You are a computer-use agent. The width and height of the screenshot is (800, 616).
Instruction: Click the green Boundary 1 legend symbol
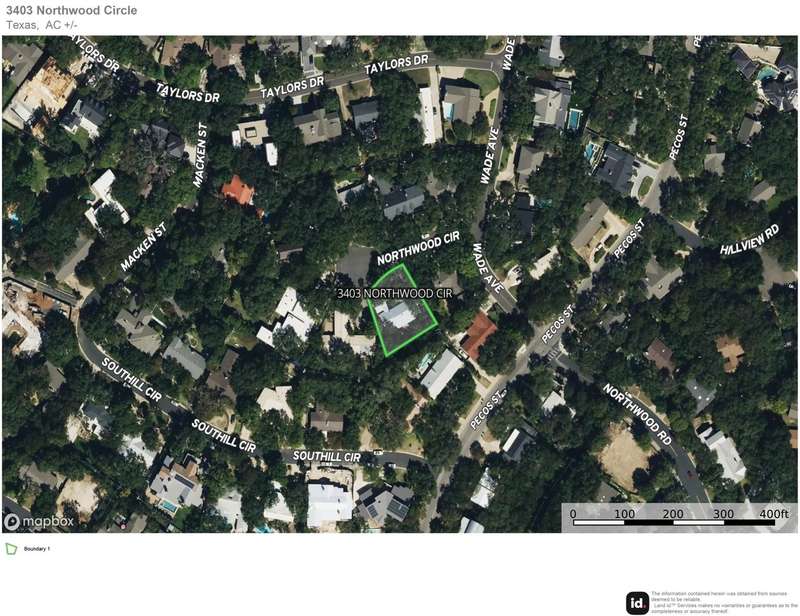(12, 549)
